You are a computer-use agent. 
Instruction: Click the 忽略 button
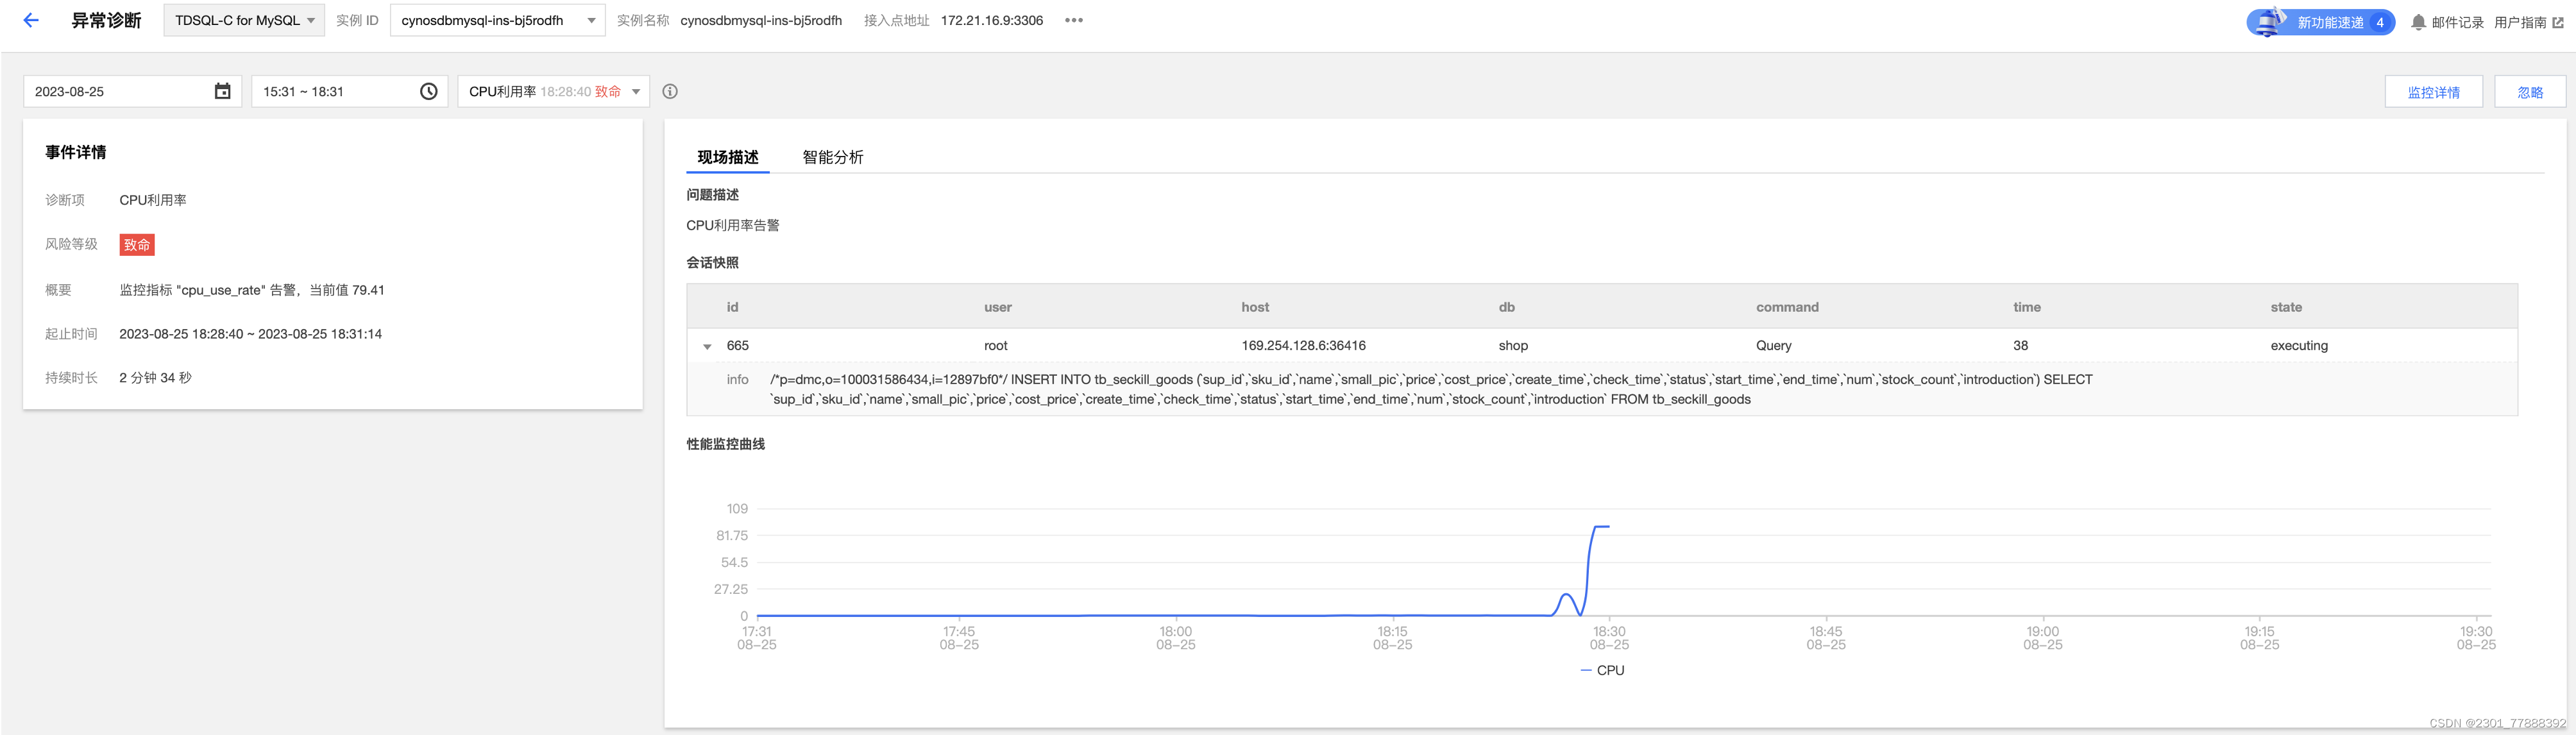[x=2529, y=92]
